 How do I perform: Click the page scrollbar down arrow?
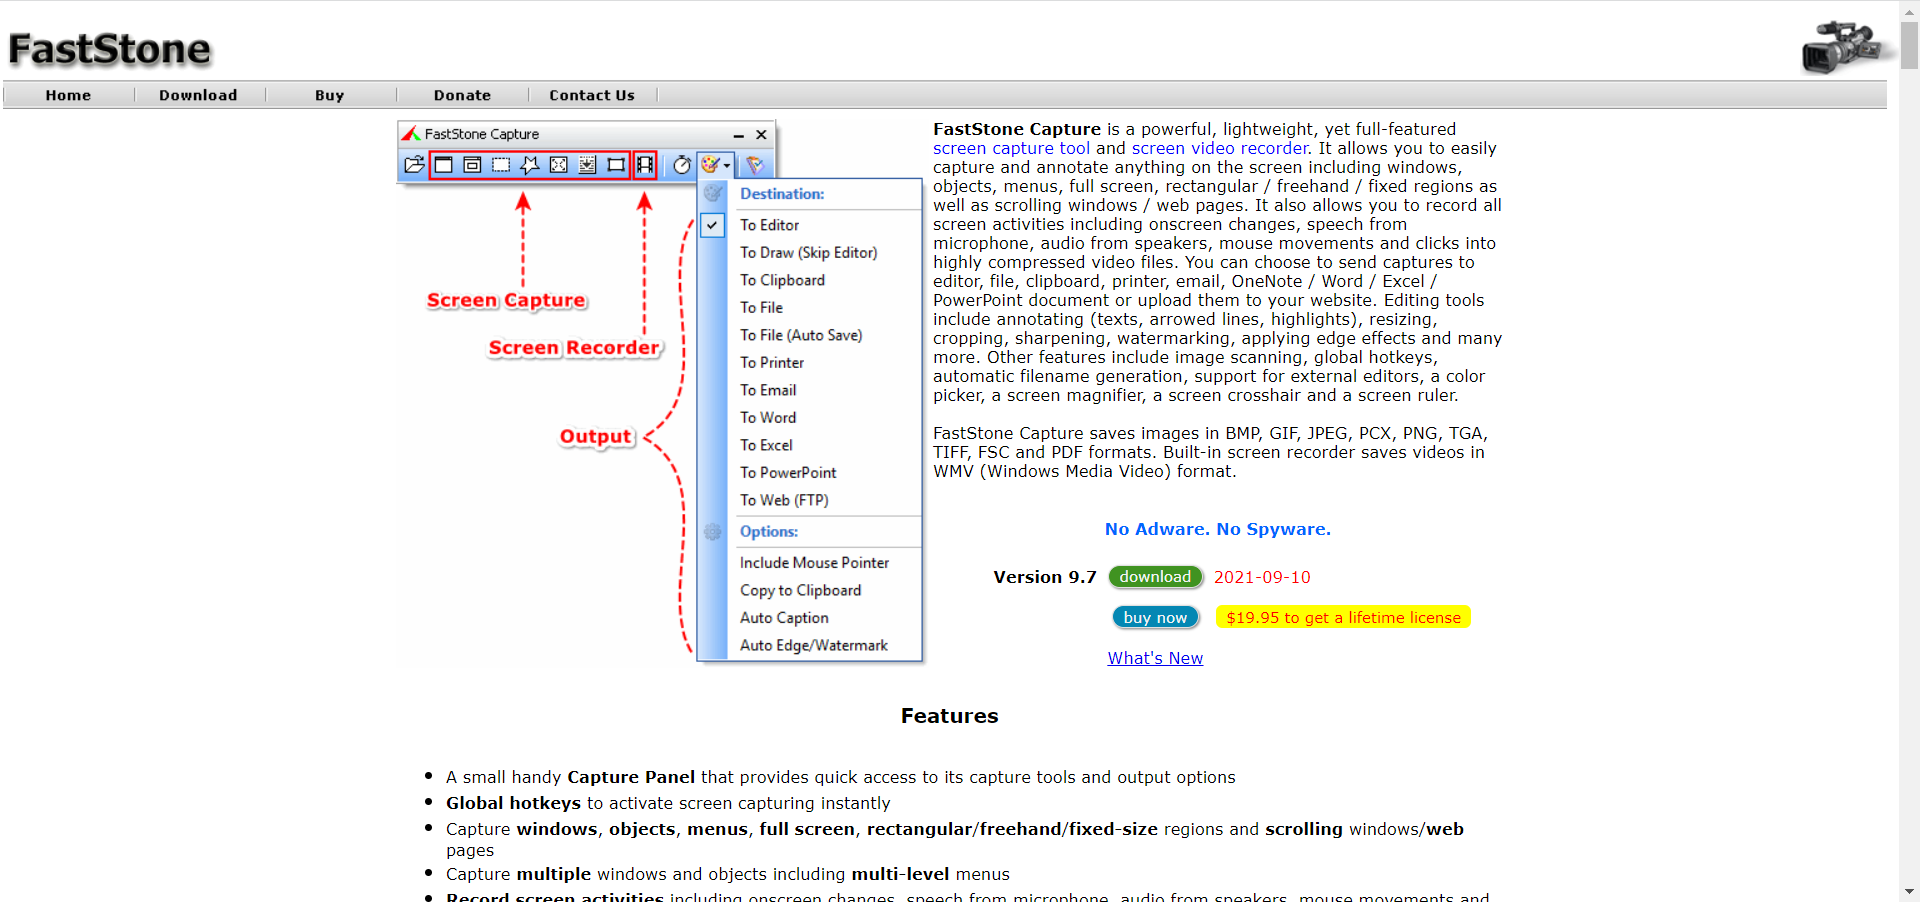click(x=1909, y=892)
